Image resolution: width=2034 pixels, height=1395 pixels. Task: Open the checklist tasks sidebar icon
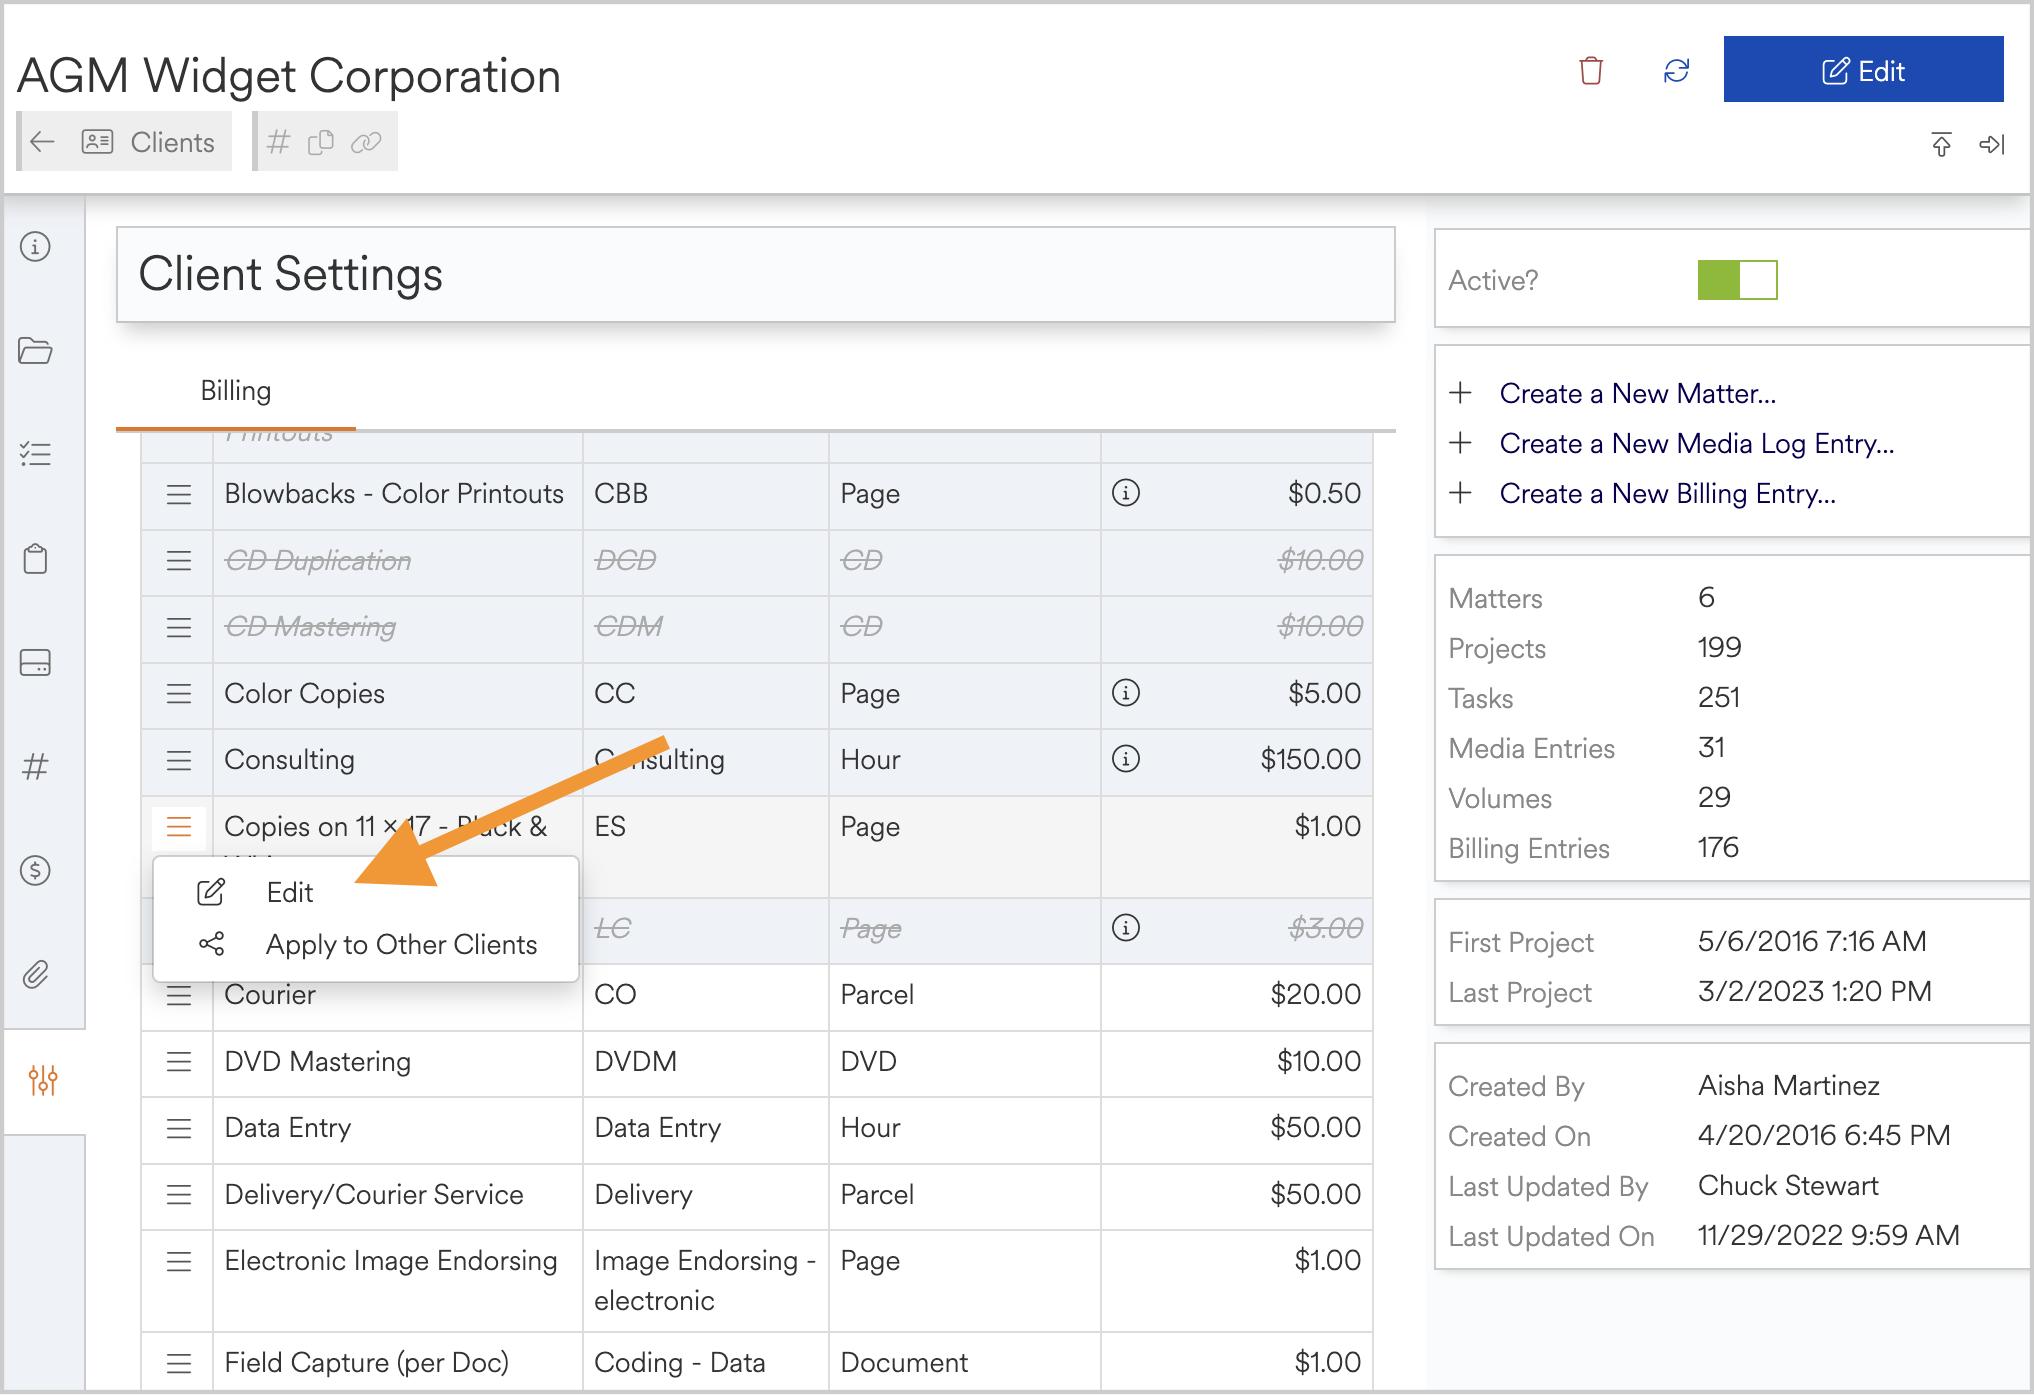[x=36, y=455]
